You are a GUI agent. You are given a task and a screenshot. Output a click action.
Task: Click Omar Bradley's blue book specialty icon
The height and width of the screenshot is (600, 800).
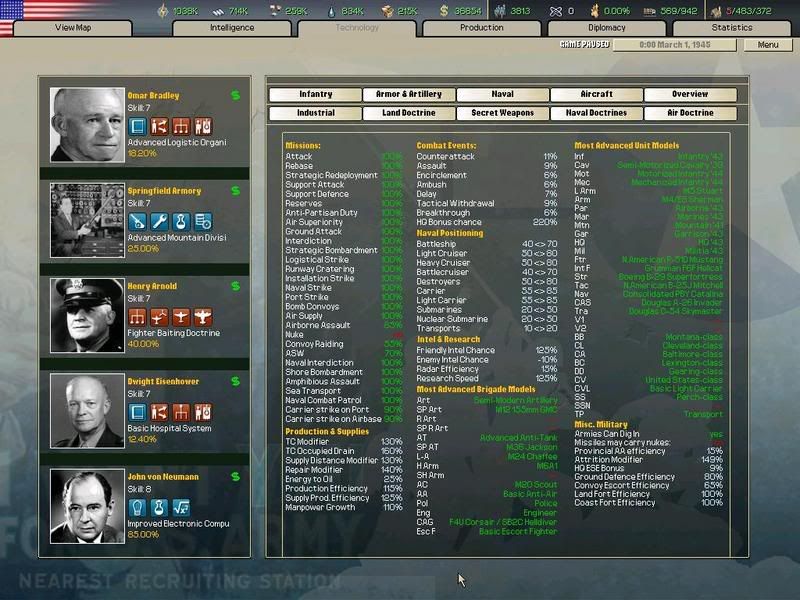pyautogui.click(x=137, y=126)
